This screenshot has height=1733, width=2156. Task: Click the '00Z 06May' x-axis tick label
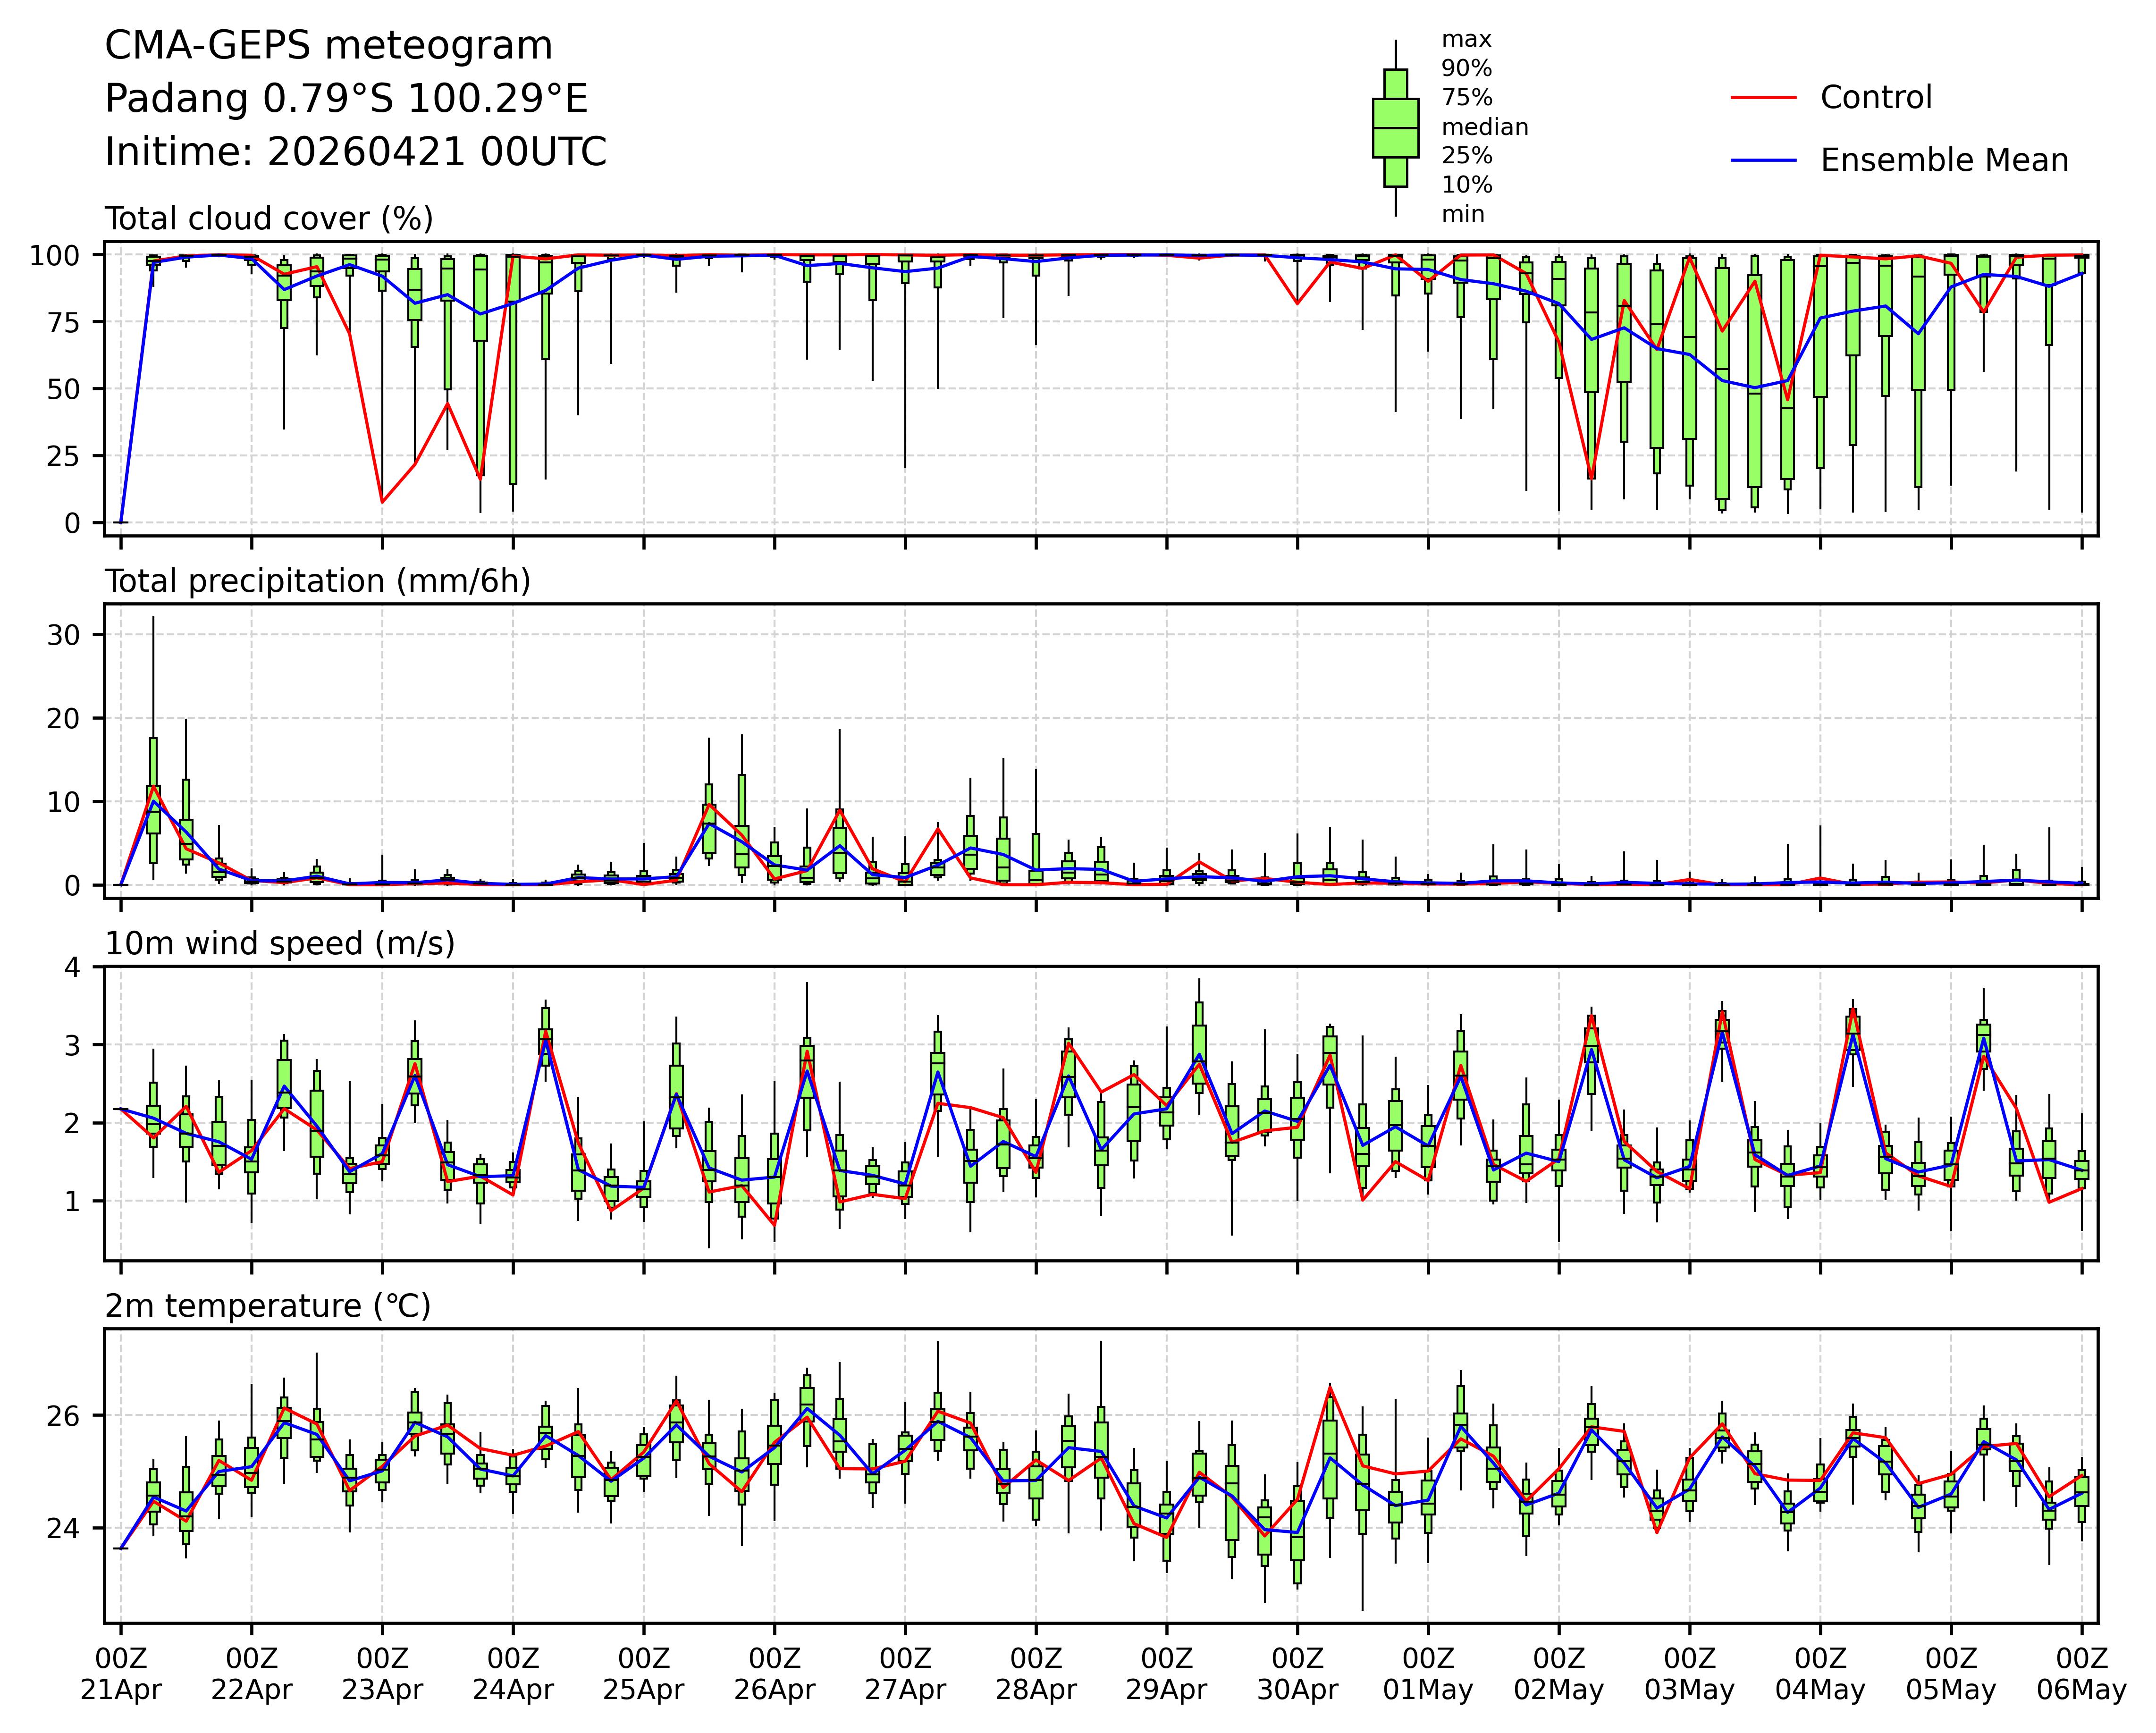click(x=2082, y=1675)
